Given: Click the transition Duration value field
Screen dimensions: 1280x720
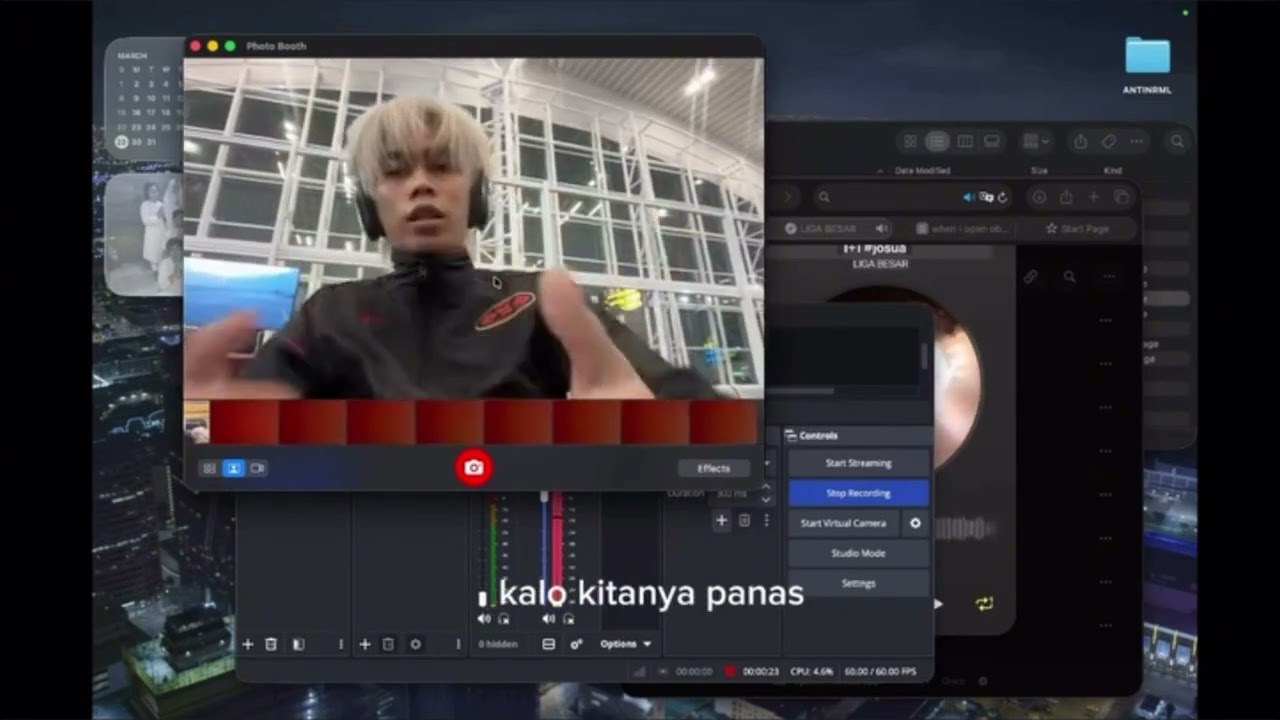Looking at the screenshot, I should 733,494.
